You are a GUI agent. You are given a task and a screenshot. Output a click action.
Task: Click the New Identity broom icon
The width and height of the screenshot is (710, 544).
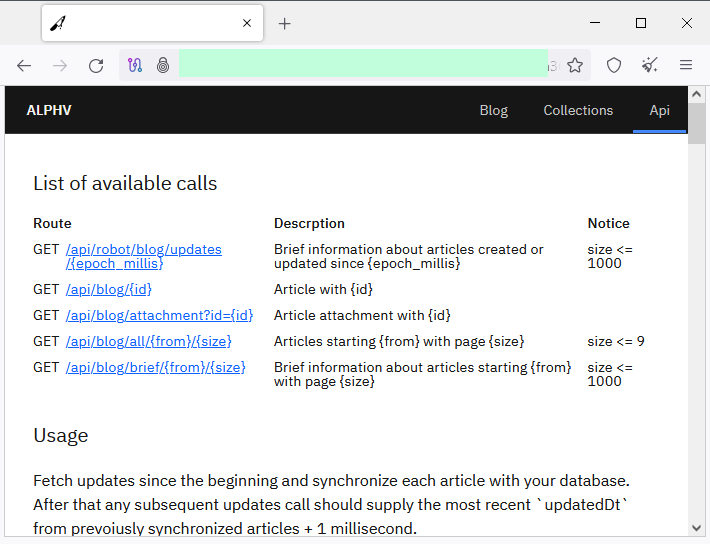click(650, 65)
